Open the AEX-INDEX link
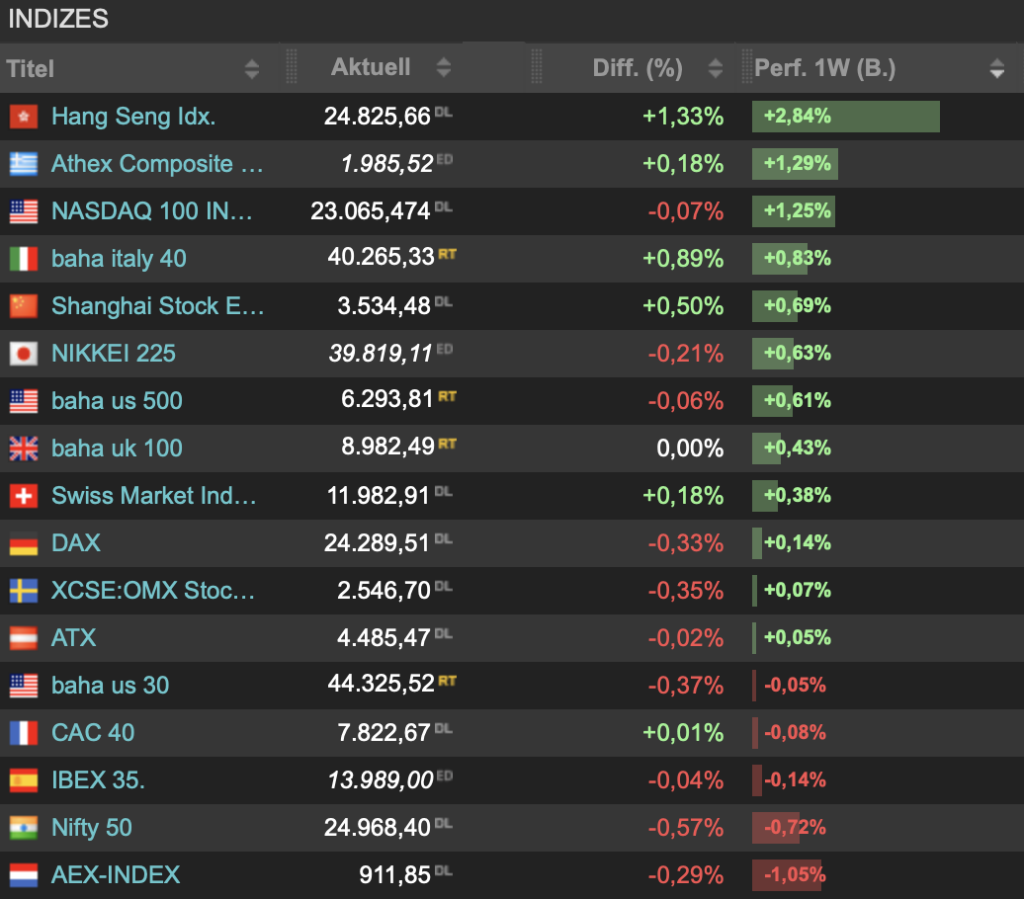1024x899 pixels. (116, 875)
